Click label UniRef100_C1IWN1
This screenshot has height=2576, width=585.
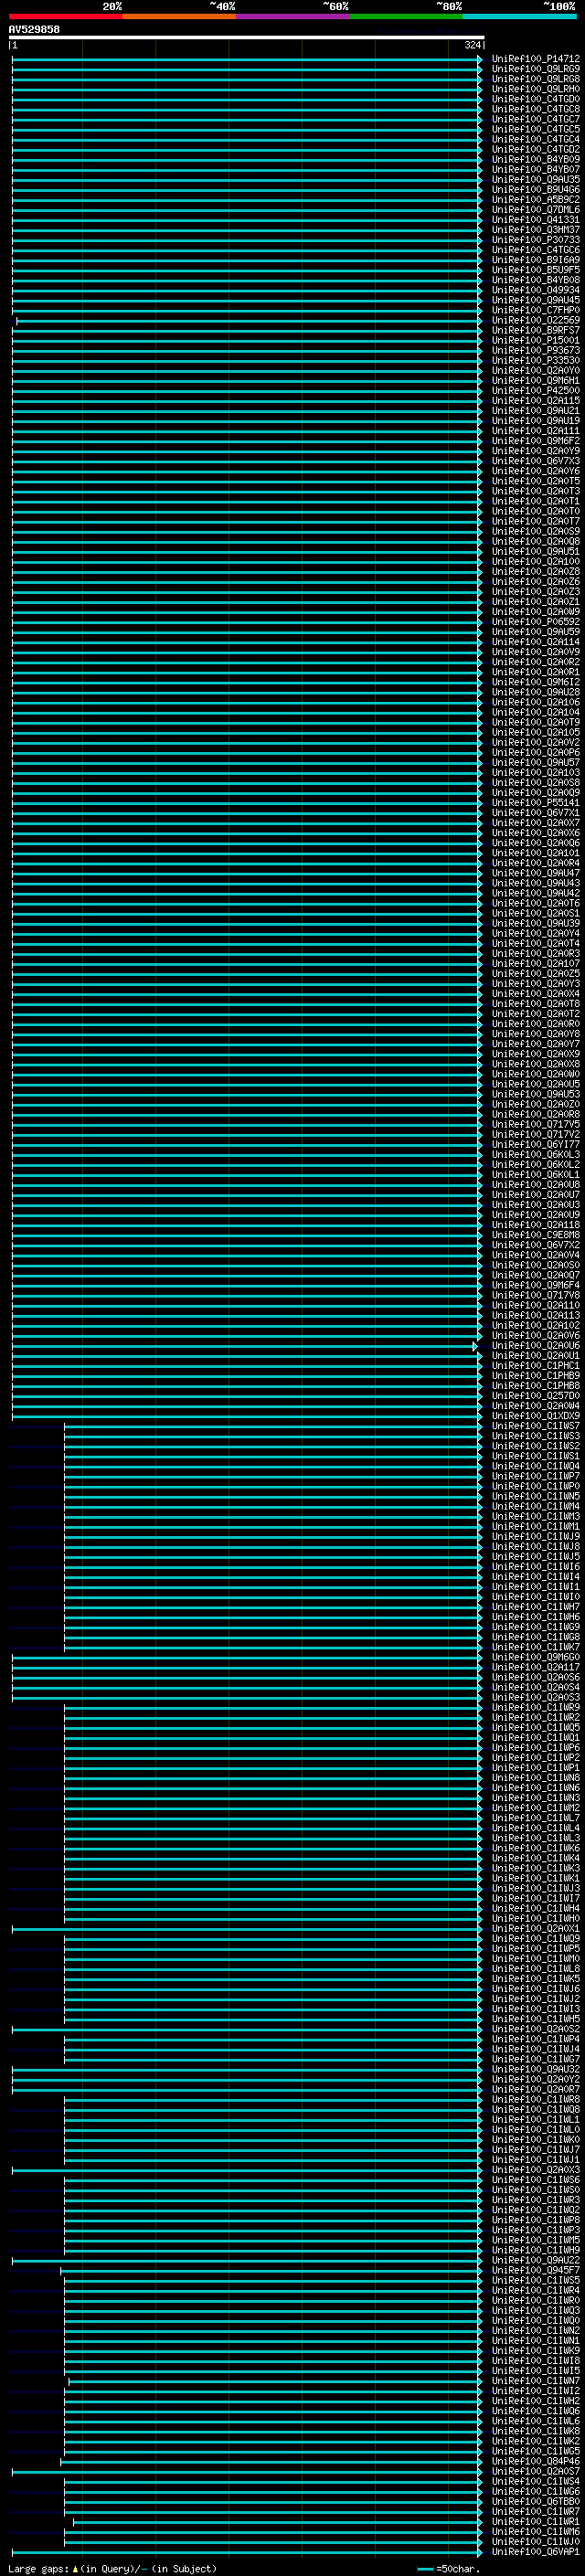536,2341
